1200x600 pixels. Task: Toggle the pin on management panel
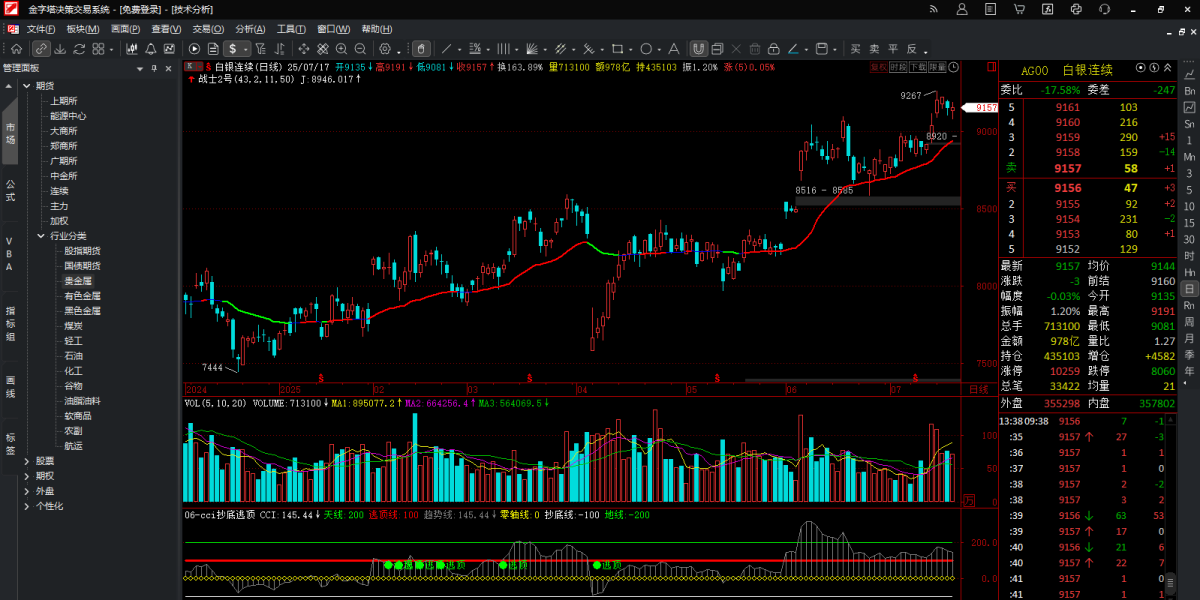(x=154, y=68)
